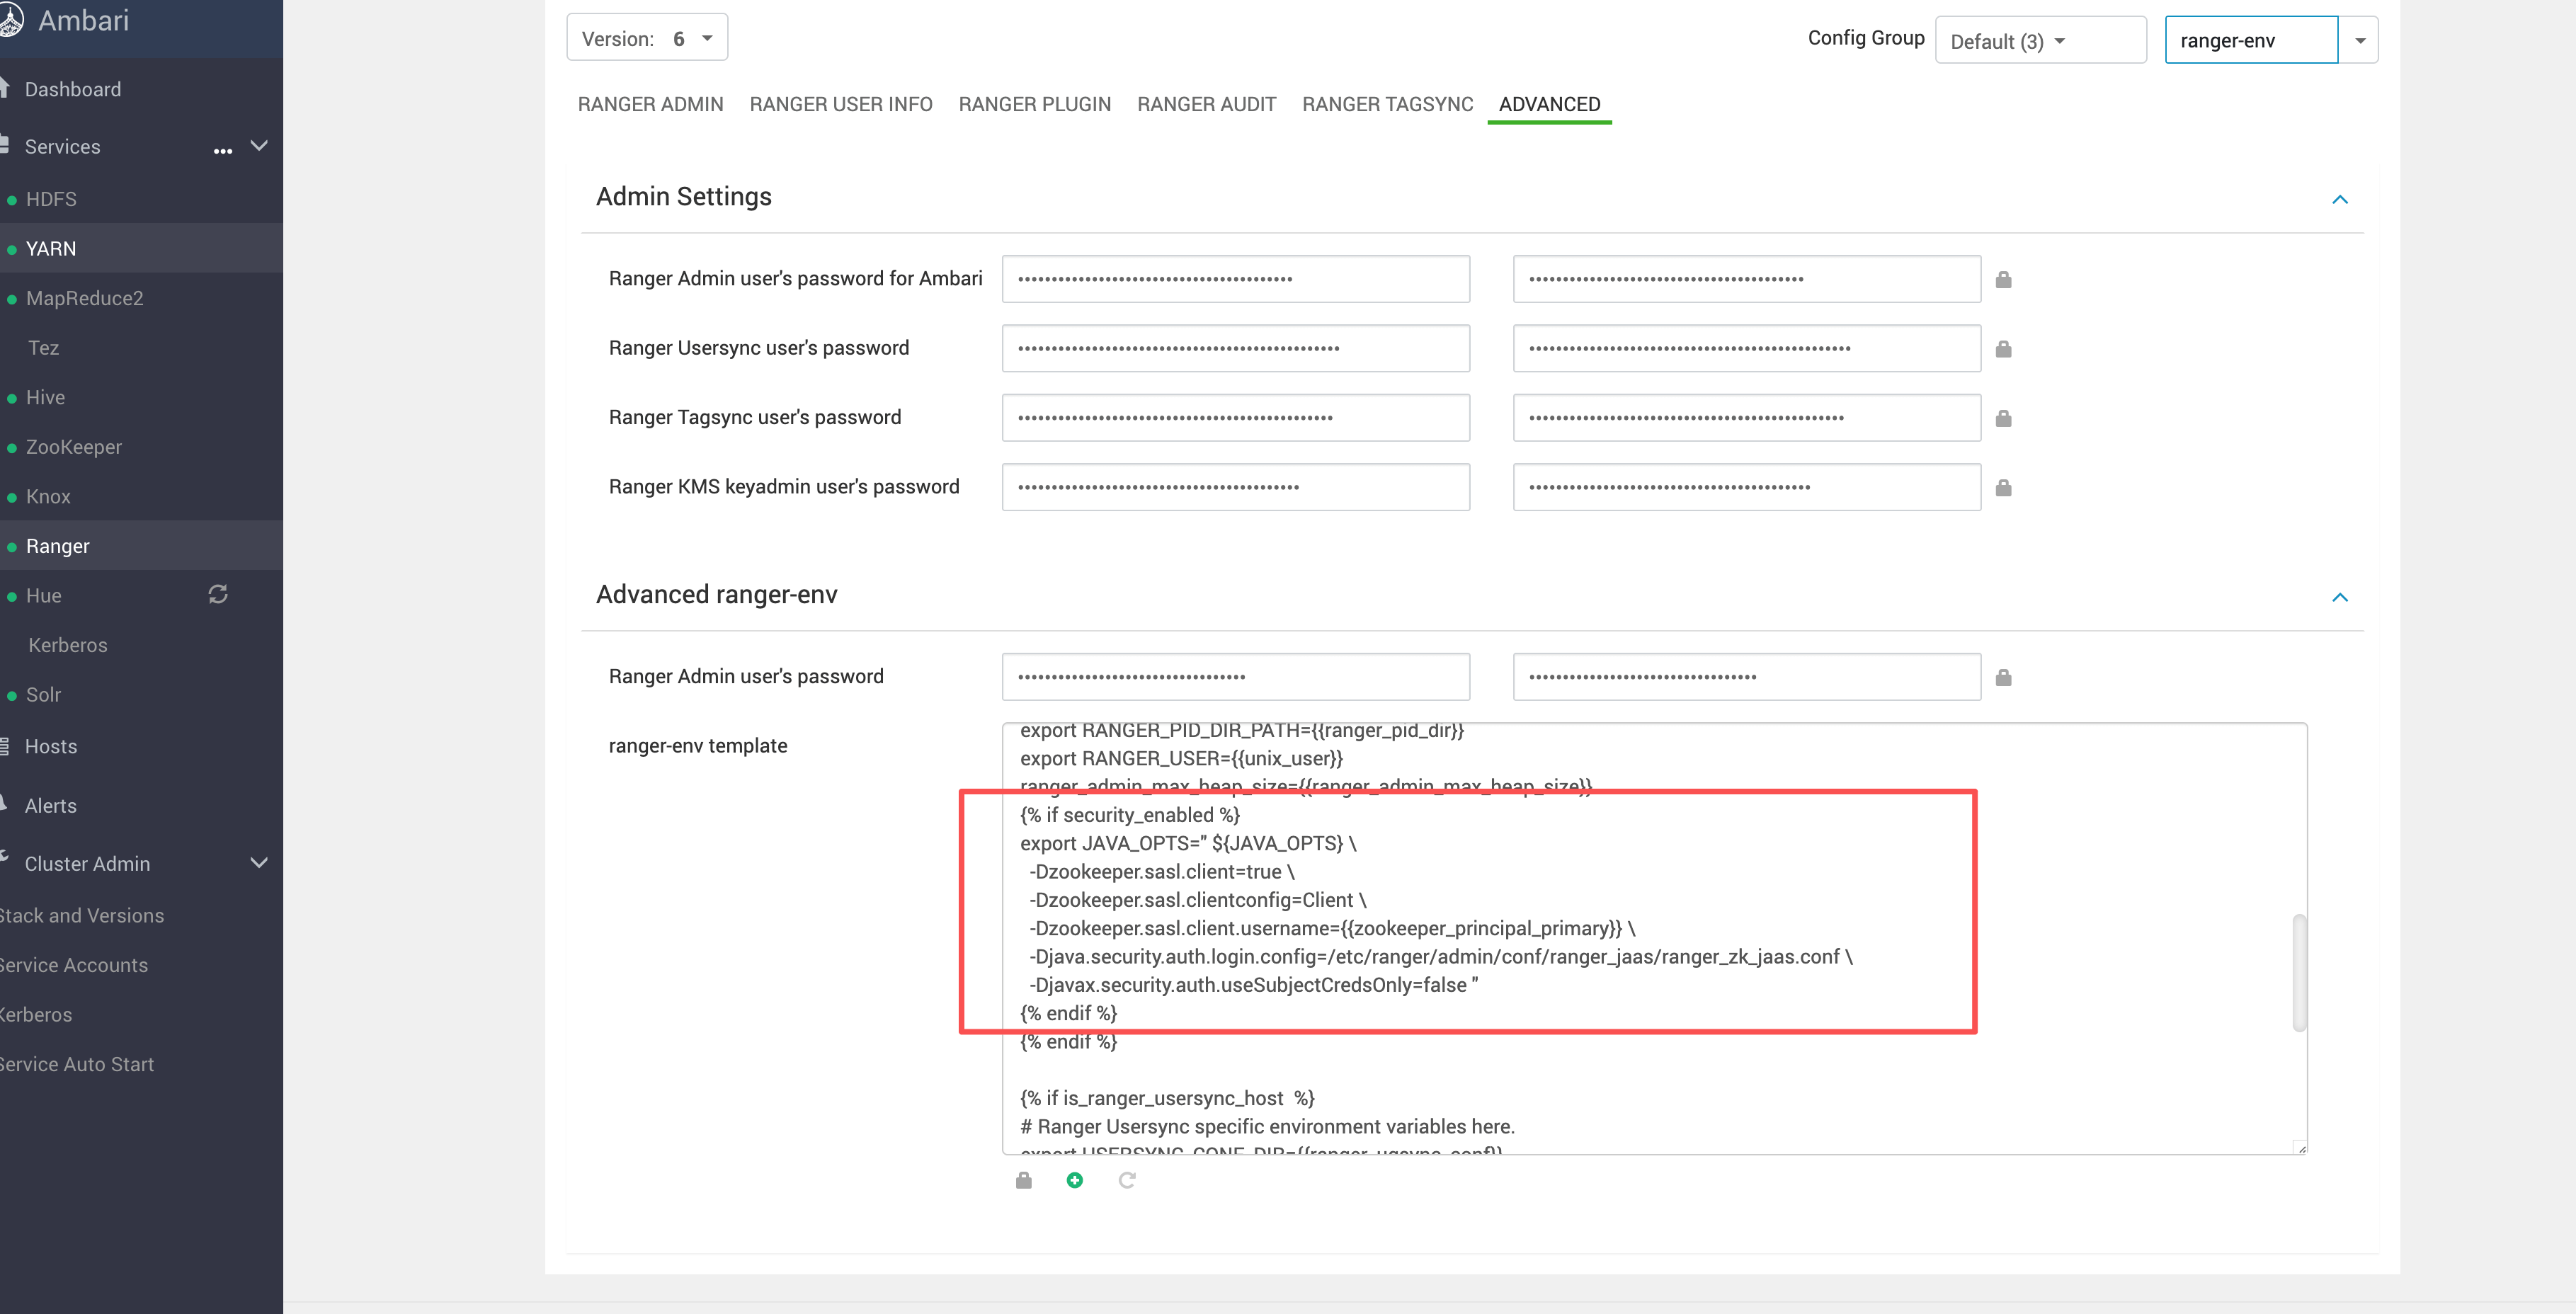This screenshot has width=2576, height=1314.
Task: Click lock icon for Ambari Ranger Admin password
Action: [x=2003, y=280]
